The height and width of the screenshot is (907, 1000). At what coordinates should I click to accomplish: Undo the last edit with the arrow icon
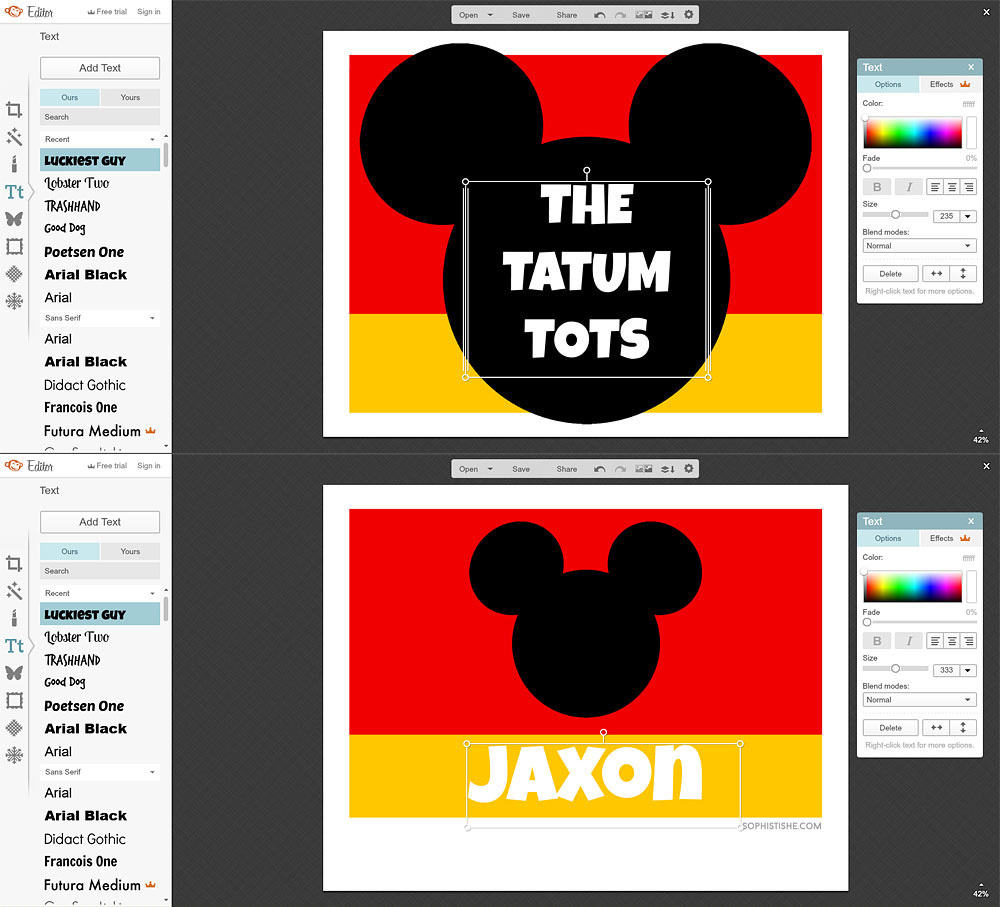(x=598, y=14)
